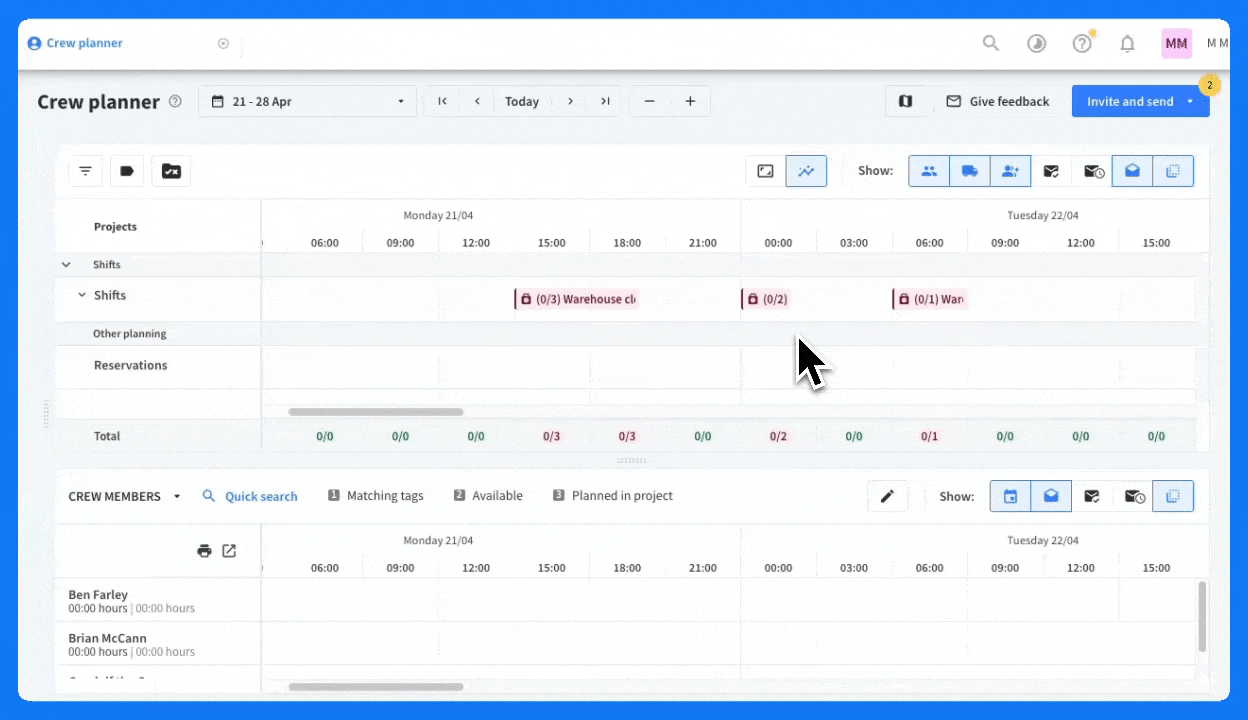Click the help icon beside Crew planner title

click(x=175, y=101)
